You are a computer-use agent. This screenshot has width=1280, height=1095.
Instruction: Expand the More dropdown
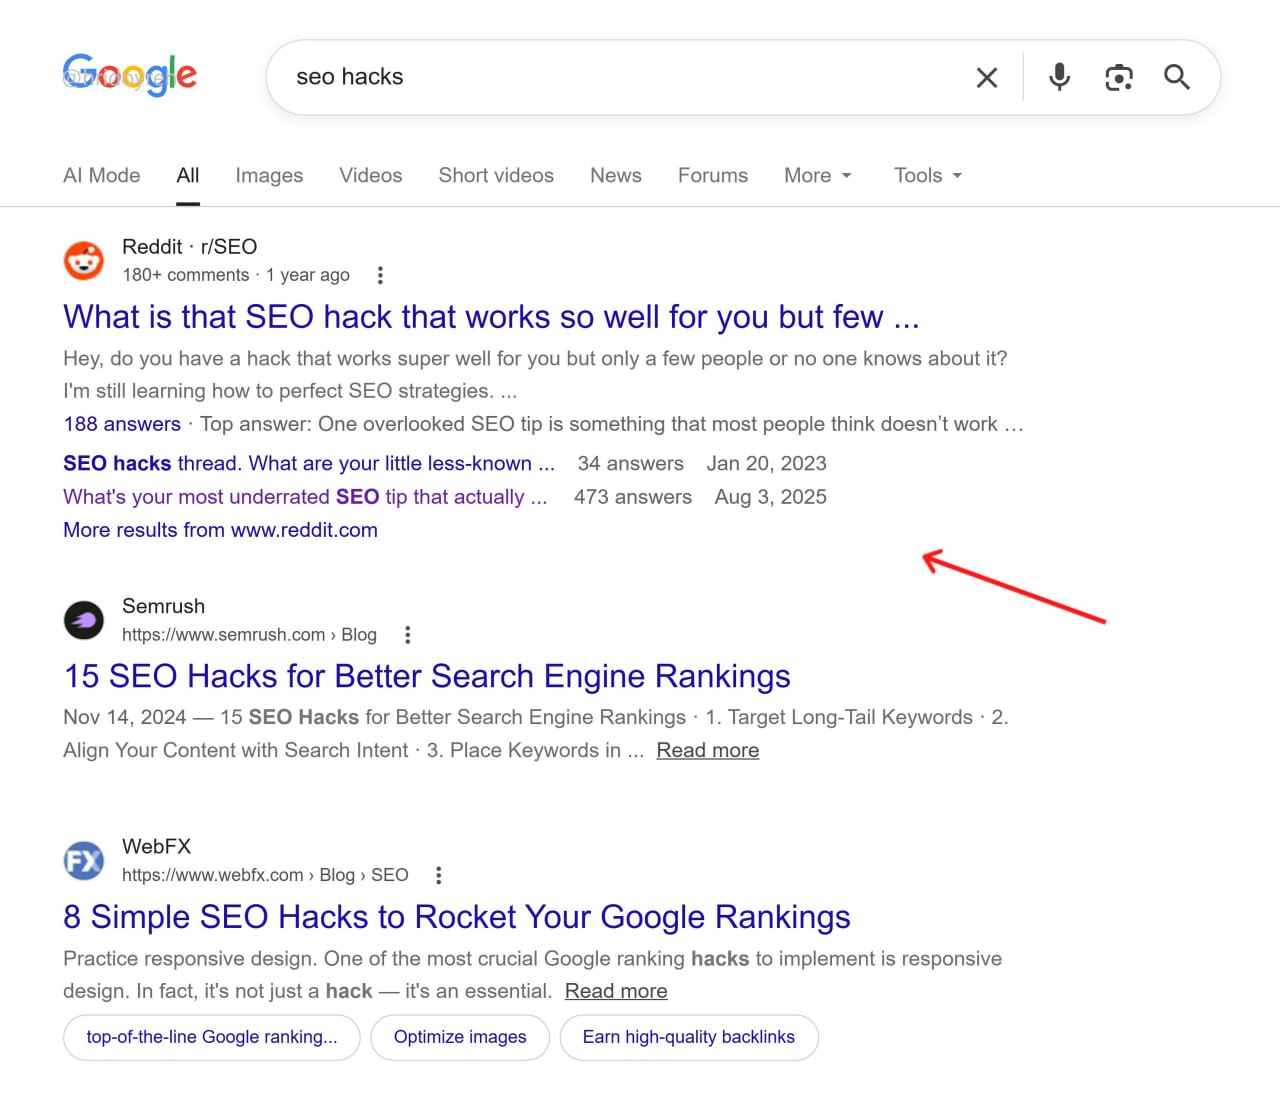click(818, 175)
